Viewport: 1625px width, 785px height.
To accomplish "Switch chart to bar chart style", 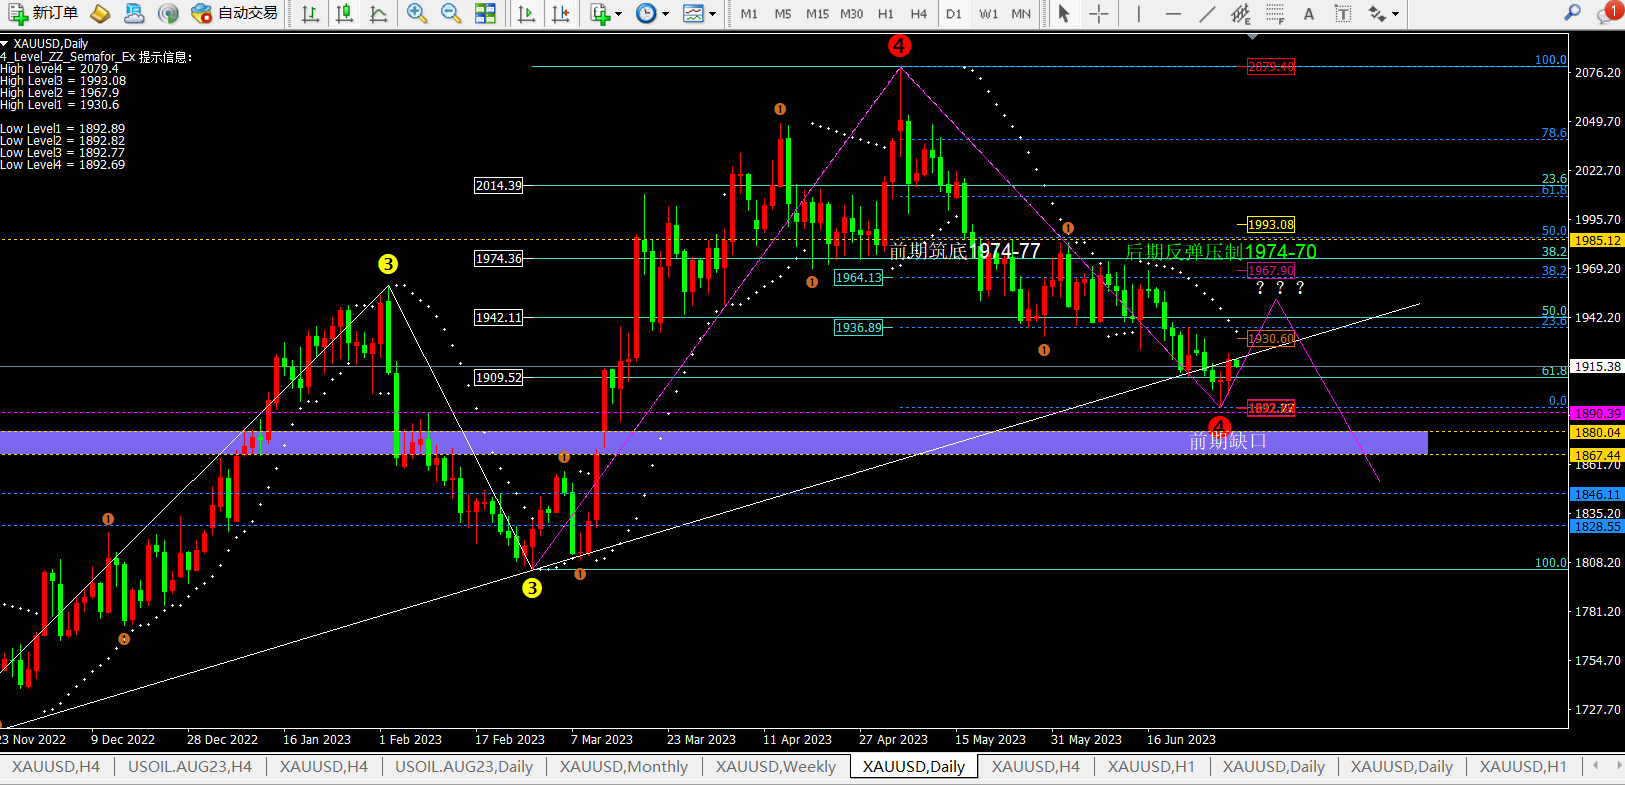I will coord(311,13).
